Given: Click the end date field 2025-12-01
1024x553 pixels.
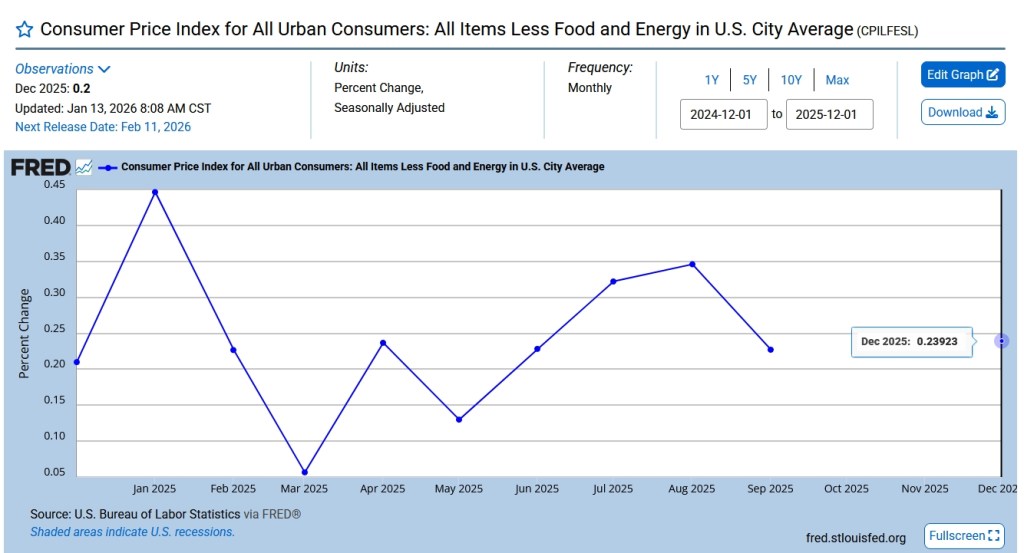Looking at the screenshot, I should tap(829, 114).
